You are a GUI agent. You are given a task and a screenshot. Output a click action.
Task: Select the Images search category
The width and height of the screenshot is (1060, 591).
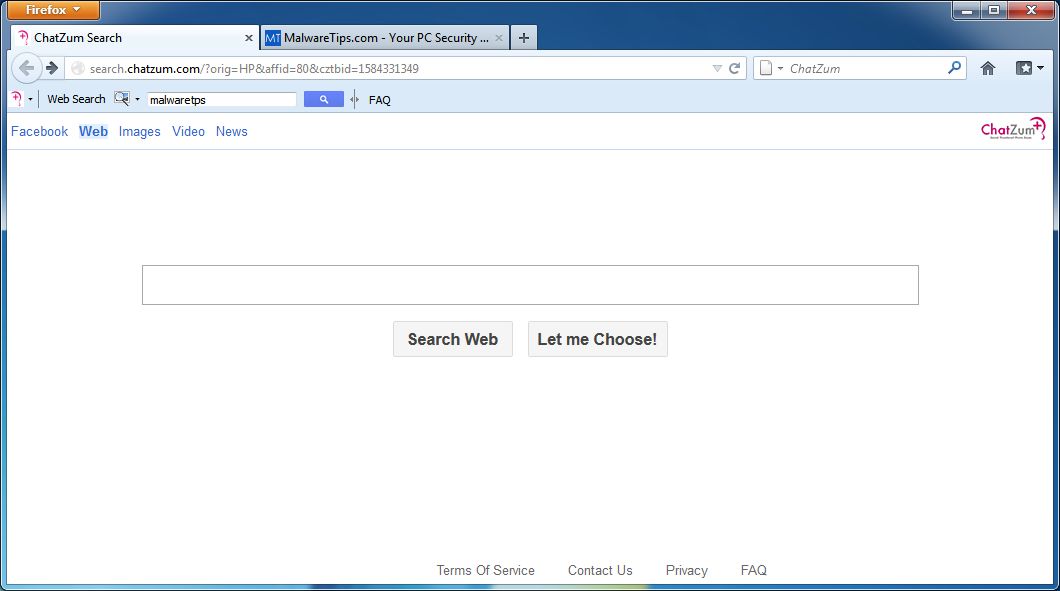coord(140,131)
